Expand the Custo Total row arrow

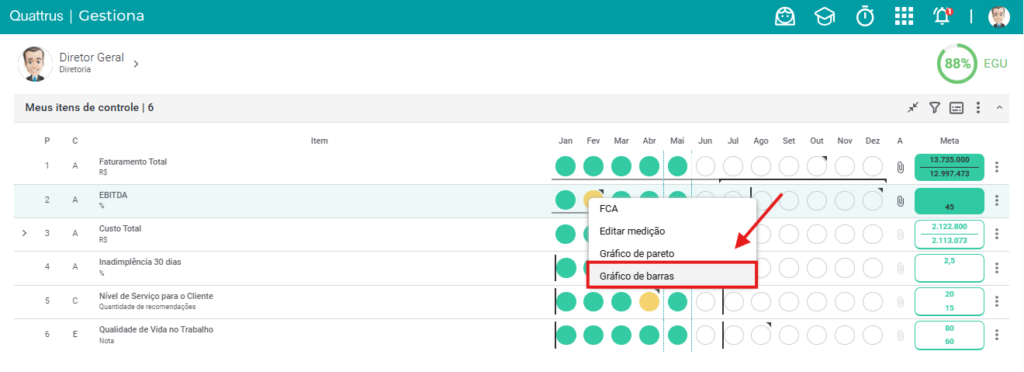(x=24, y=233)
